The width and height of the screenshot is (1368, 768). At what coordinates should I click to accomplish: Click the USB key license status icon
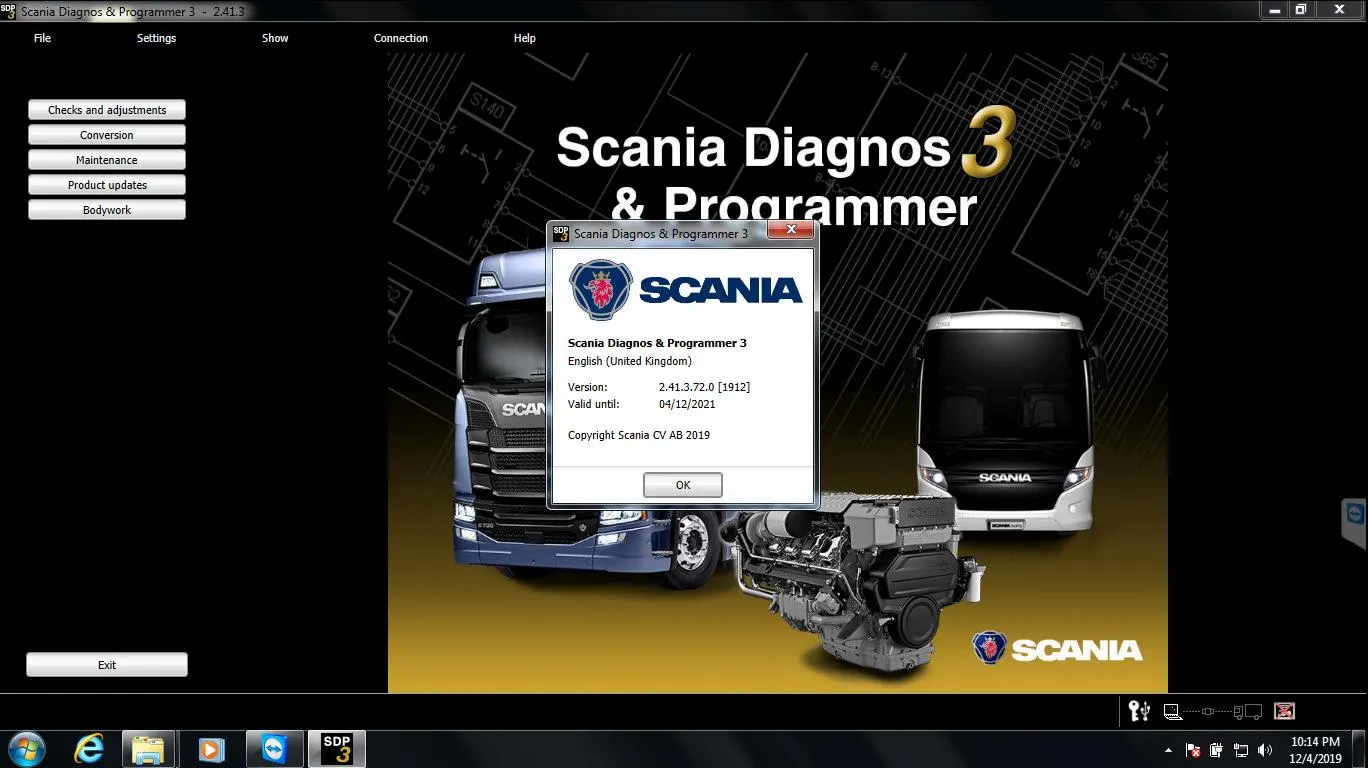click(x=1139, y=711)
